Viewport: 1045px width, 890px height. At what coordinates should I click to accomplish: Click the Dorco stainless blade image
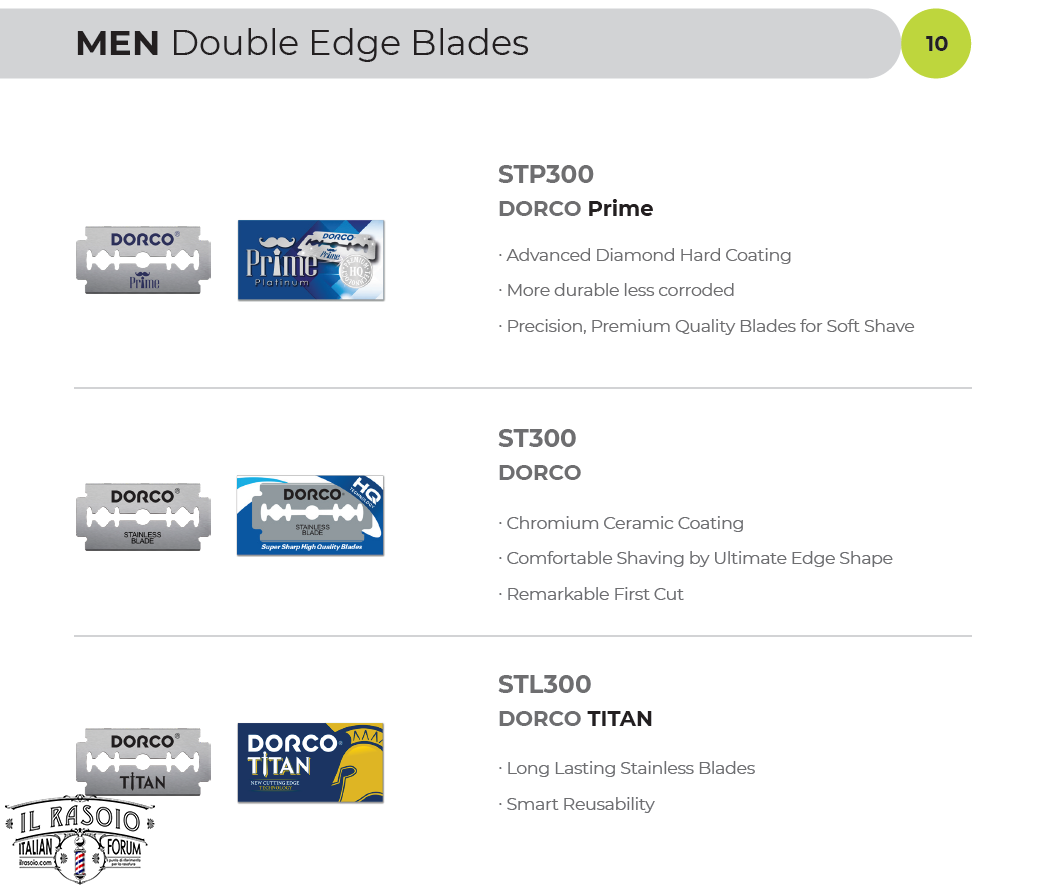[x=144, y=517]
